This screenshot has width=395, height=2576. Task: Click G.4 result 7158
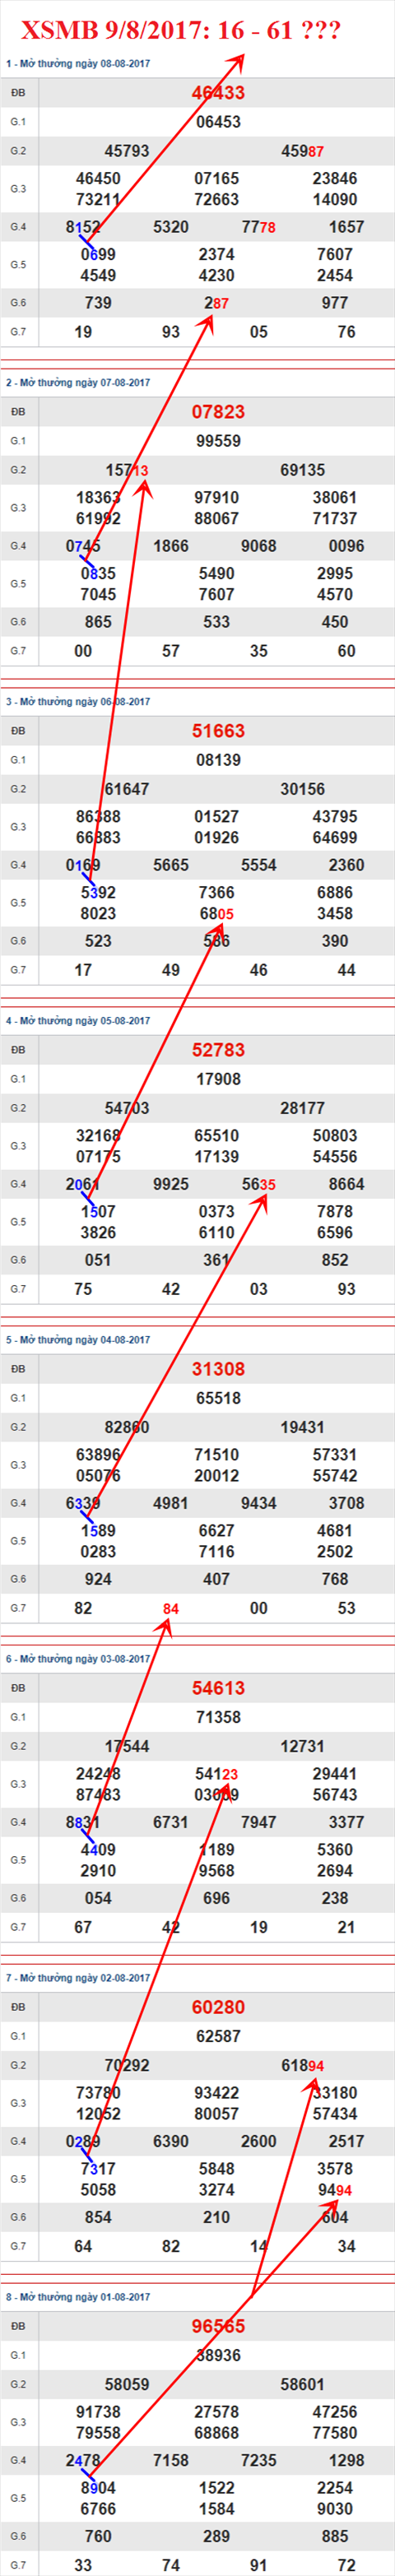tap(171, 2460)
